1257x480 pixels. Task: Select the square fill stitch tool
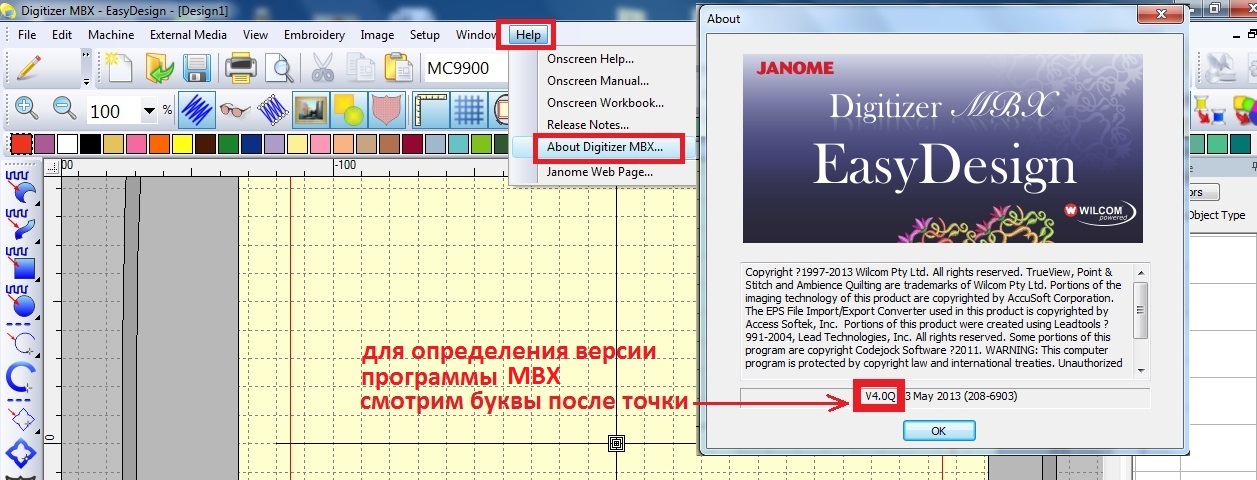[21, 265]
